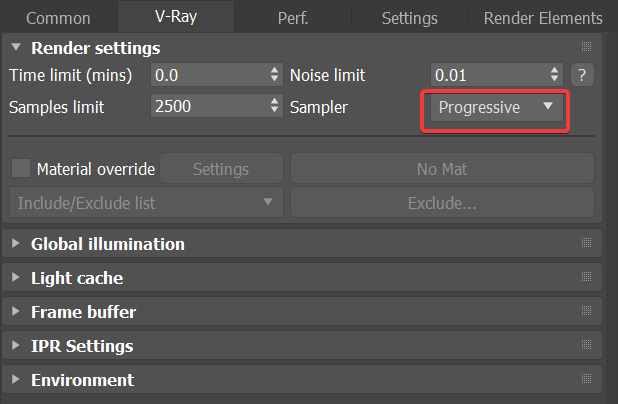618x404 pixels.
Task: Click the Noise limit spinner arrows
Action: 556,75
